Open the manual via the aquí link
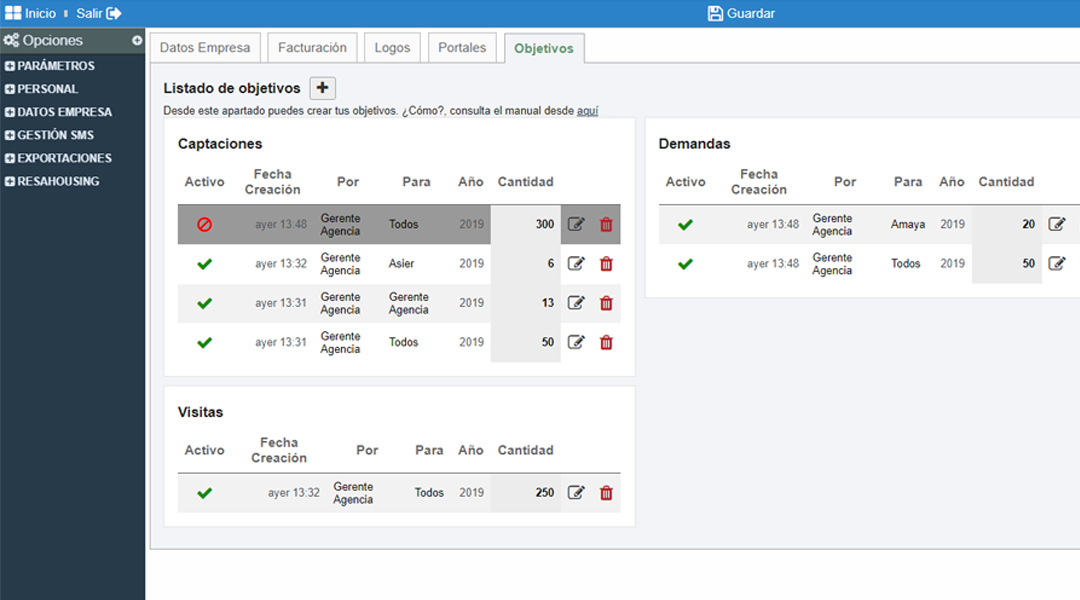 [x=588, y=111]
